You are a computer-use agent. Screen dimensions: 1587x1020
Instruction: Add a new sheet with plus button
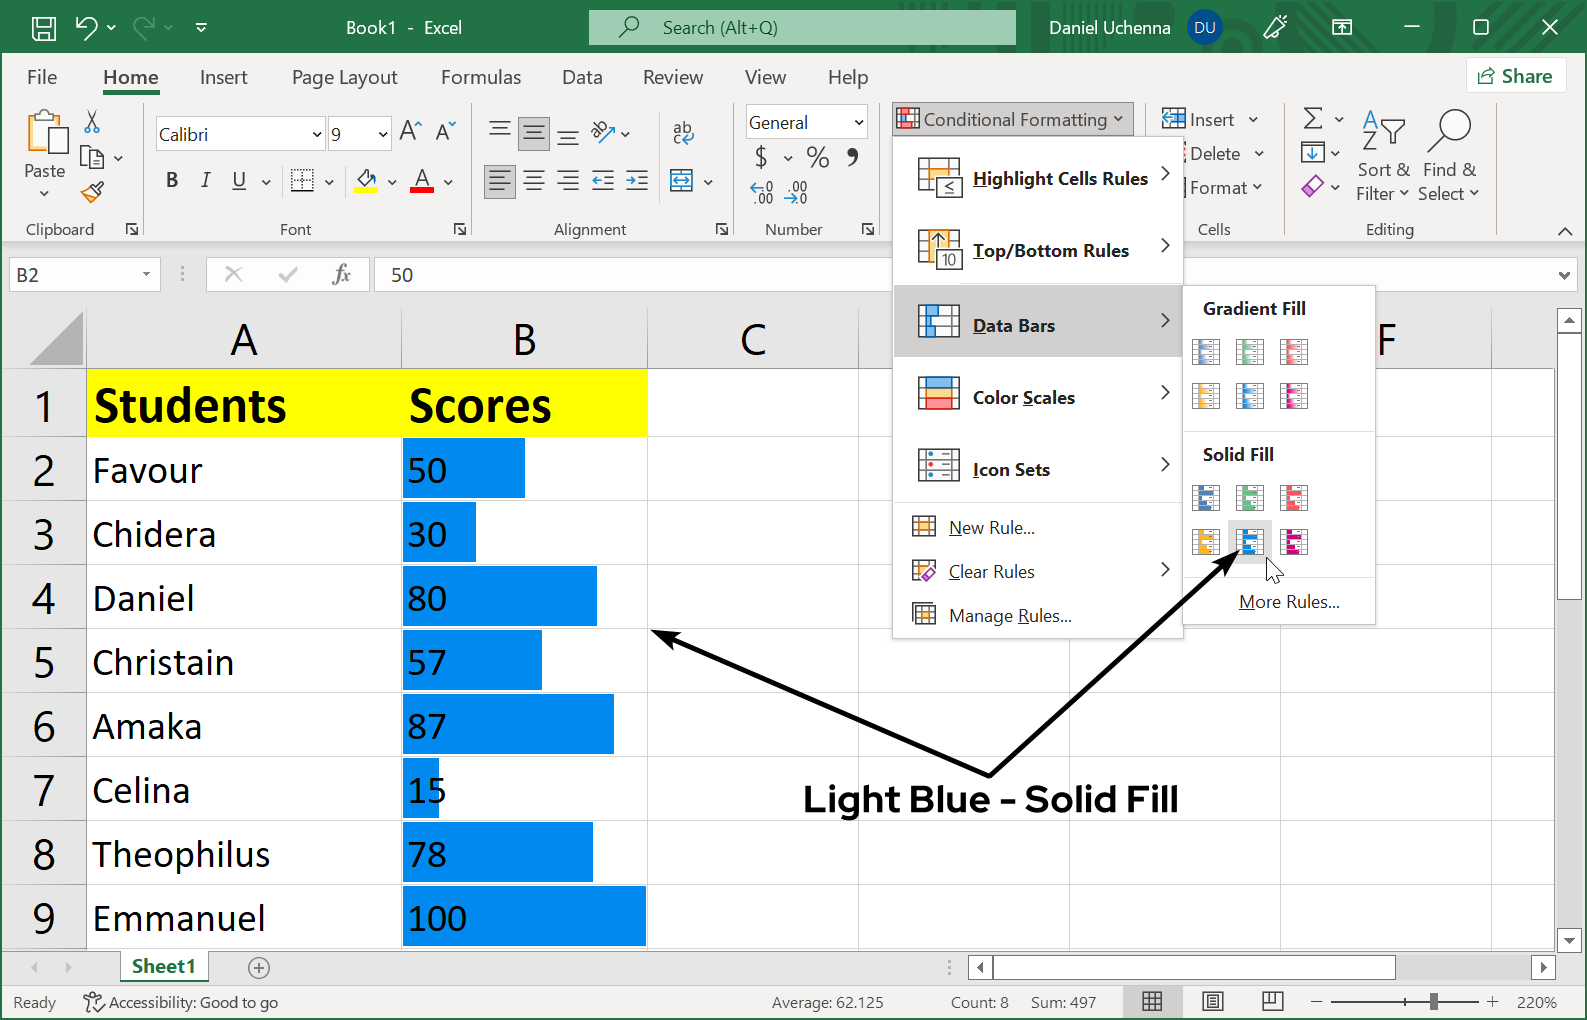tap(259, 967)
